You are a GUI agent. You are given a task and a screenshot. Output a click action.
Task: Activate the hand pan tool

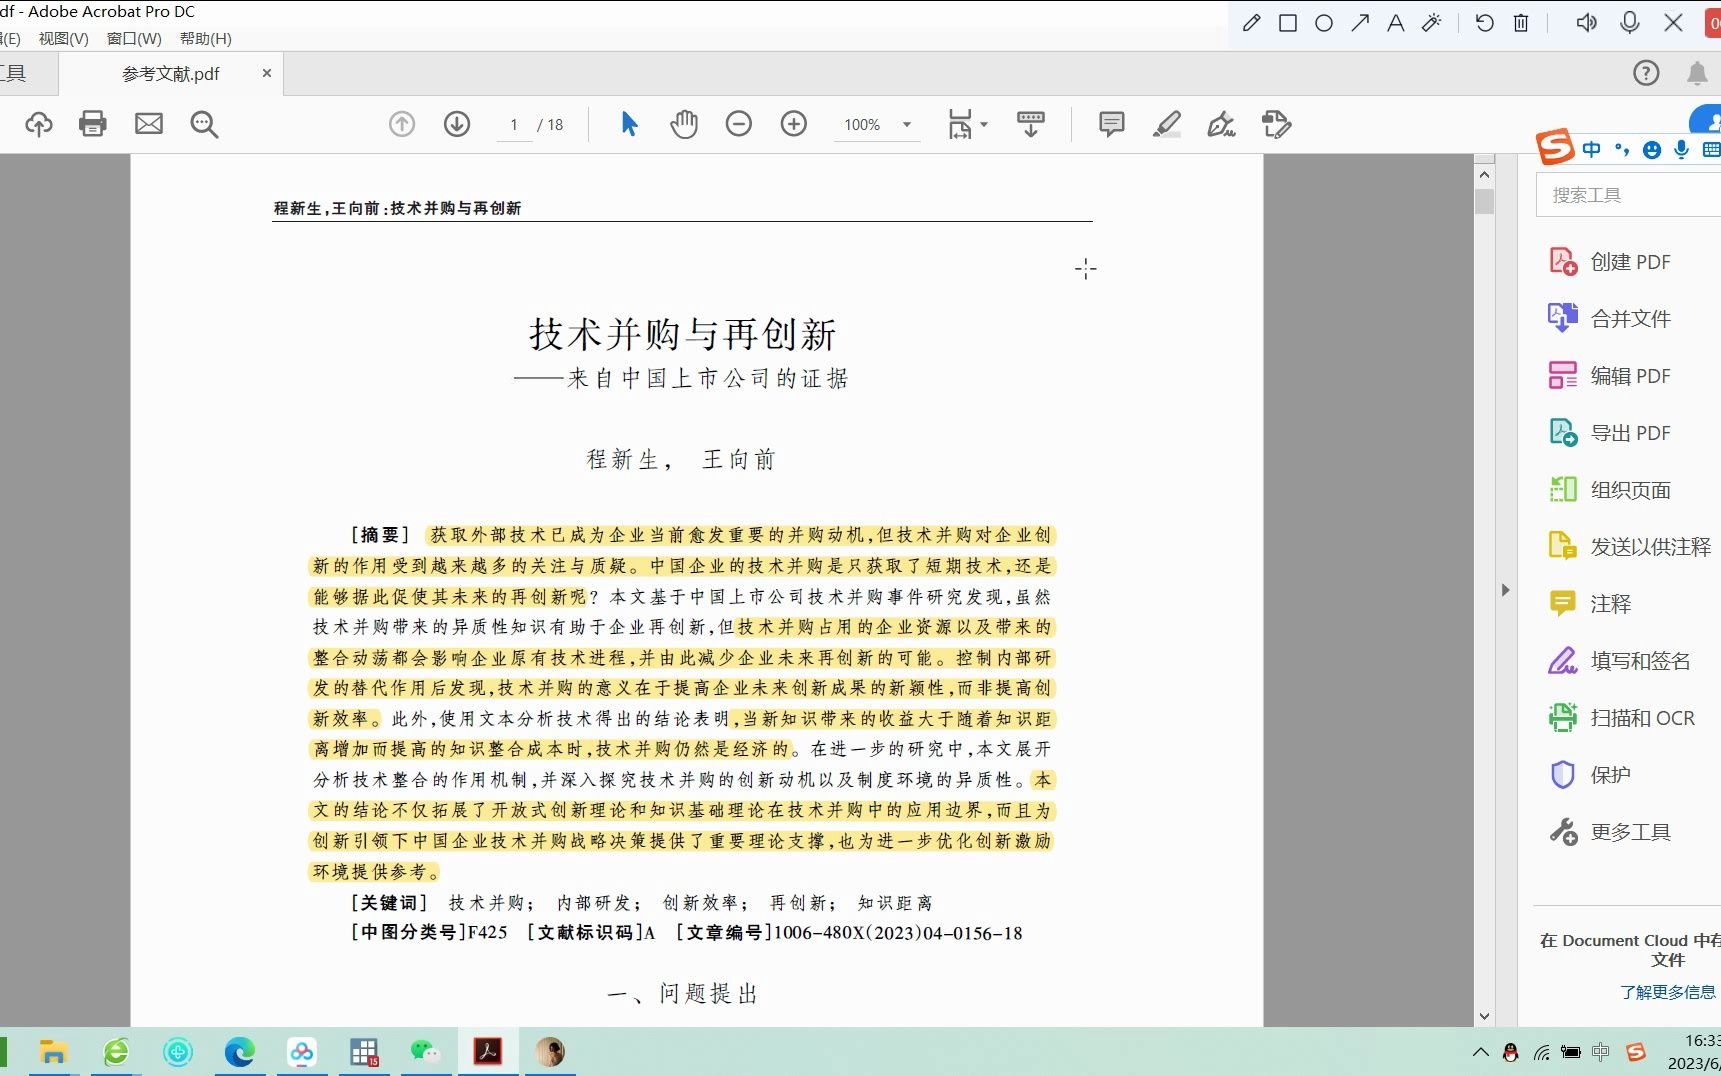(684, 124)
